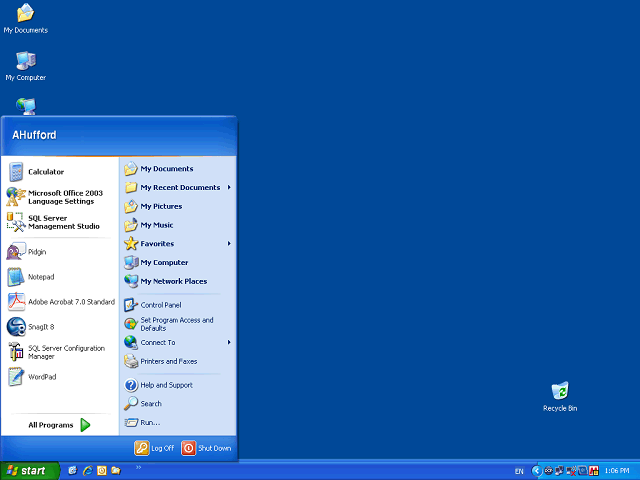Click the orange Outlook Quick Launch icon

point(102,471)
